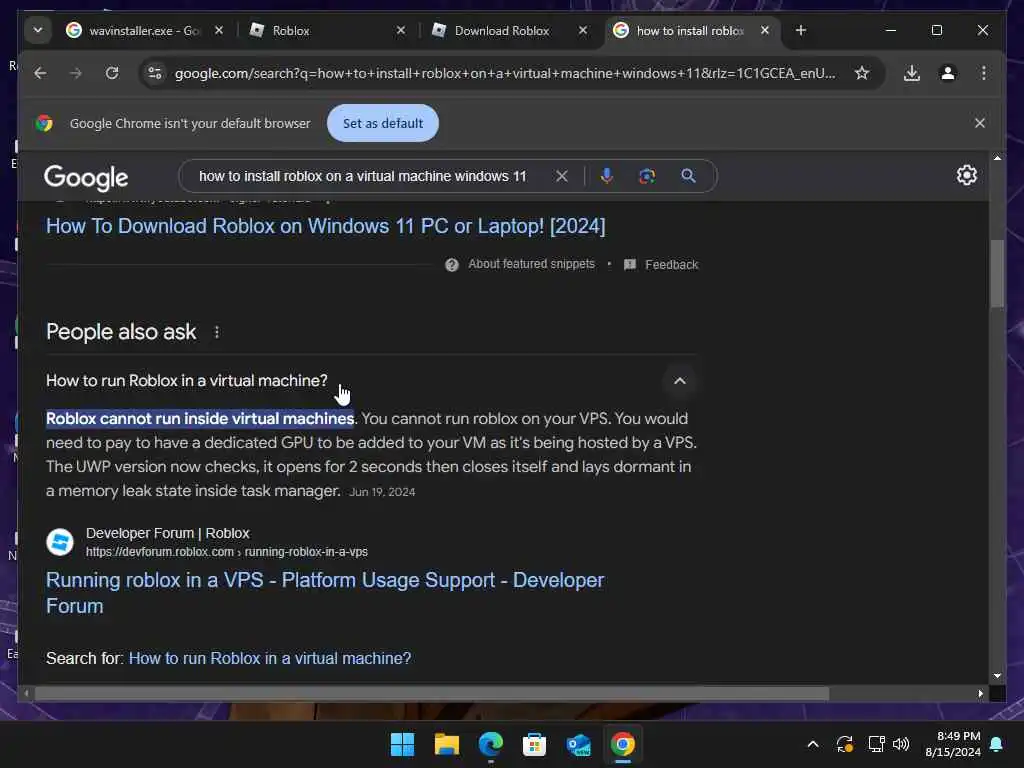The height and width of the screenshot is (768, 1024).
Task: Select the how to install roblox tab
Action: point(691,31)
